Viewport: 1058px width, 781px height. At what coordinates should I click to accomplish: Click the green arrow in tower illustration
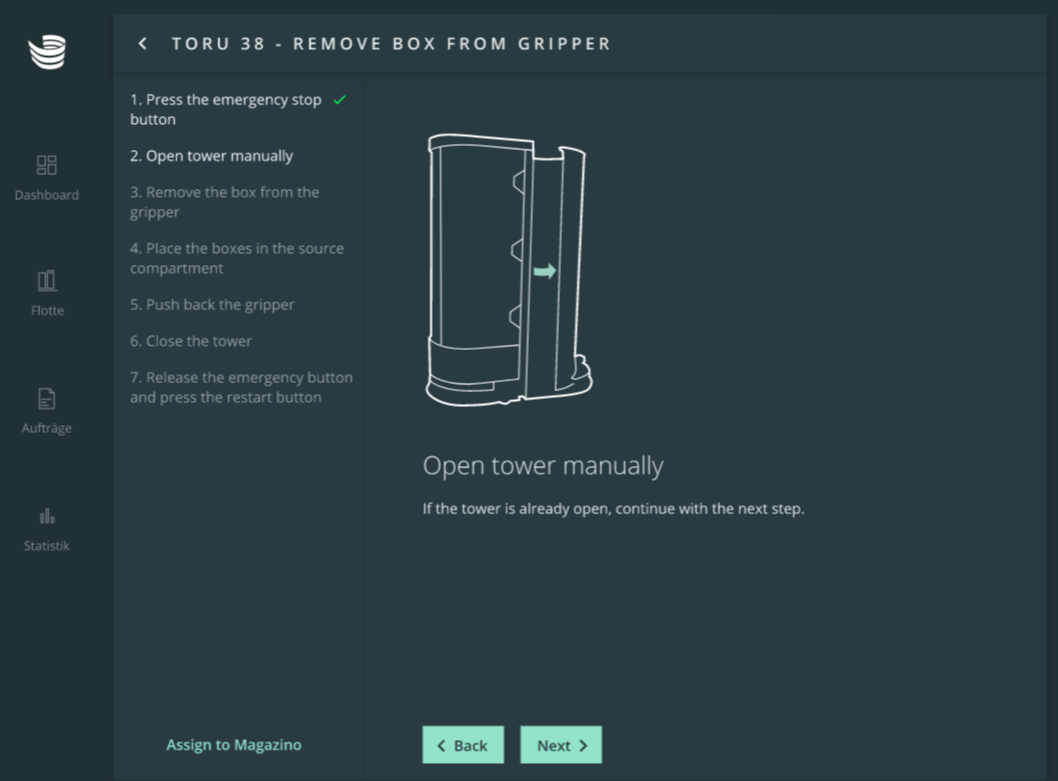pyautogui.click(x=545, y=271)
